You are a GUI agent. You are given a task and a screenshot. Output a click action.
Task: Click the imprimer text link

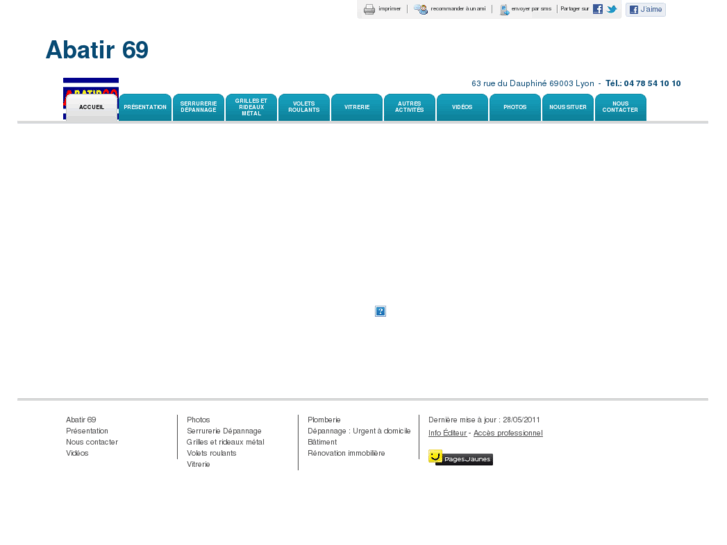pos(389,9)
